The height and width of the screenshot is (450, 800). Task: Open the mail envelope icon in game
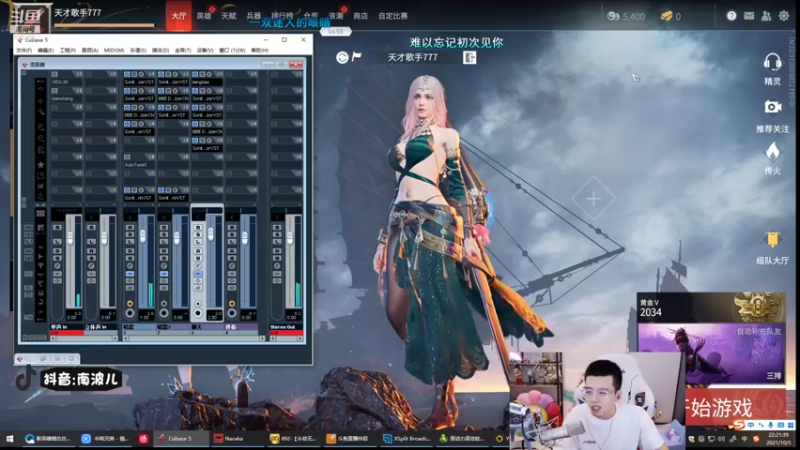tap(749, 16)
